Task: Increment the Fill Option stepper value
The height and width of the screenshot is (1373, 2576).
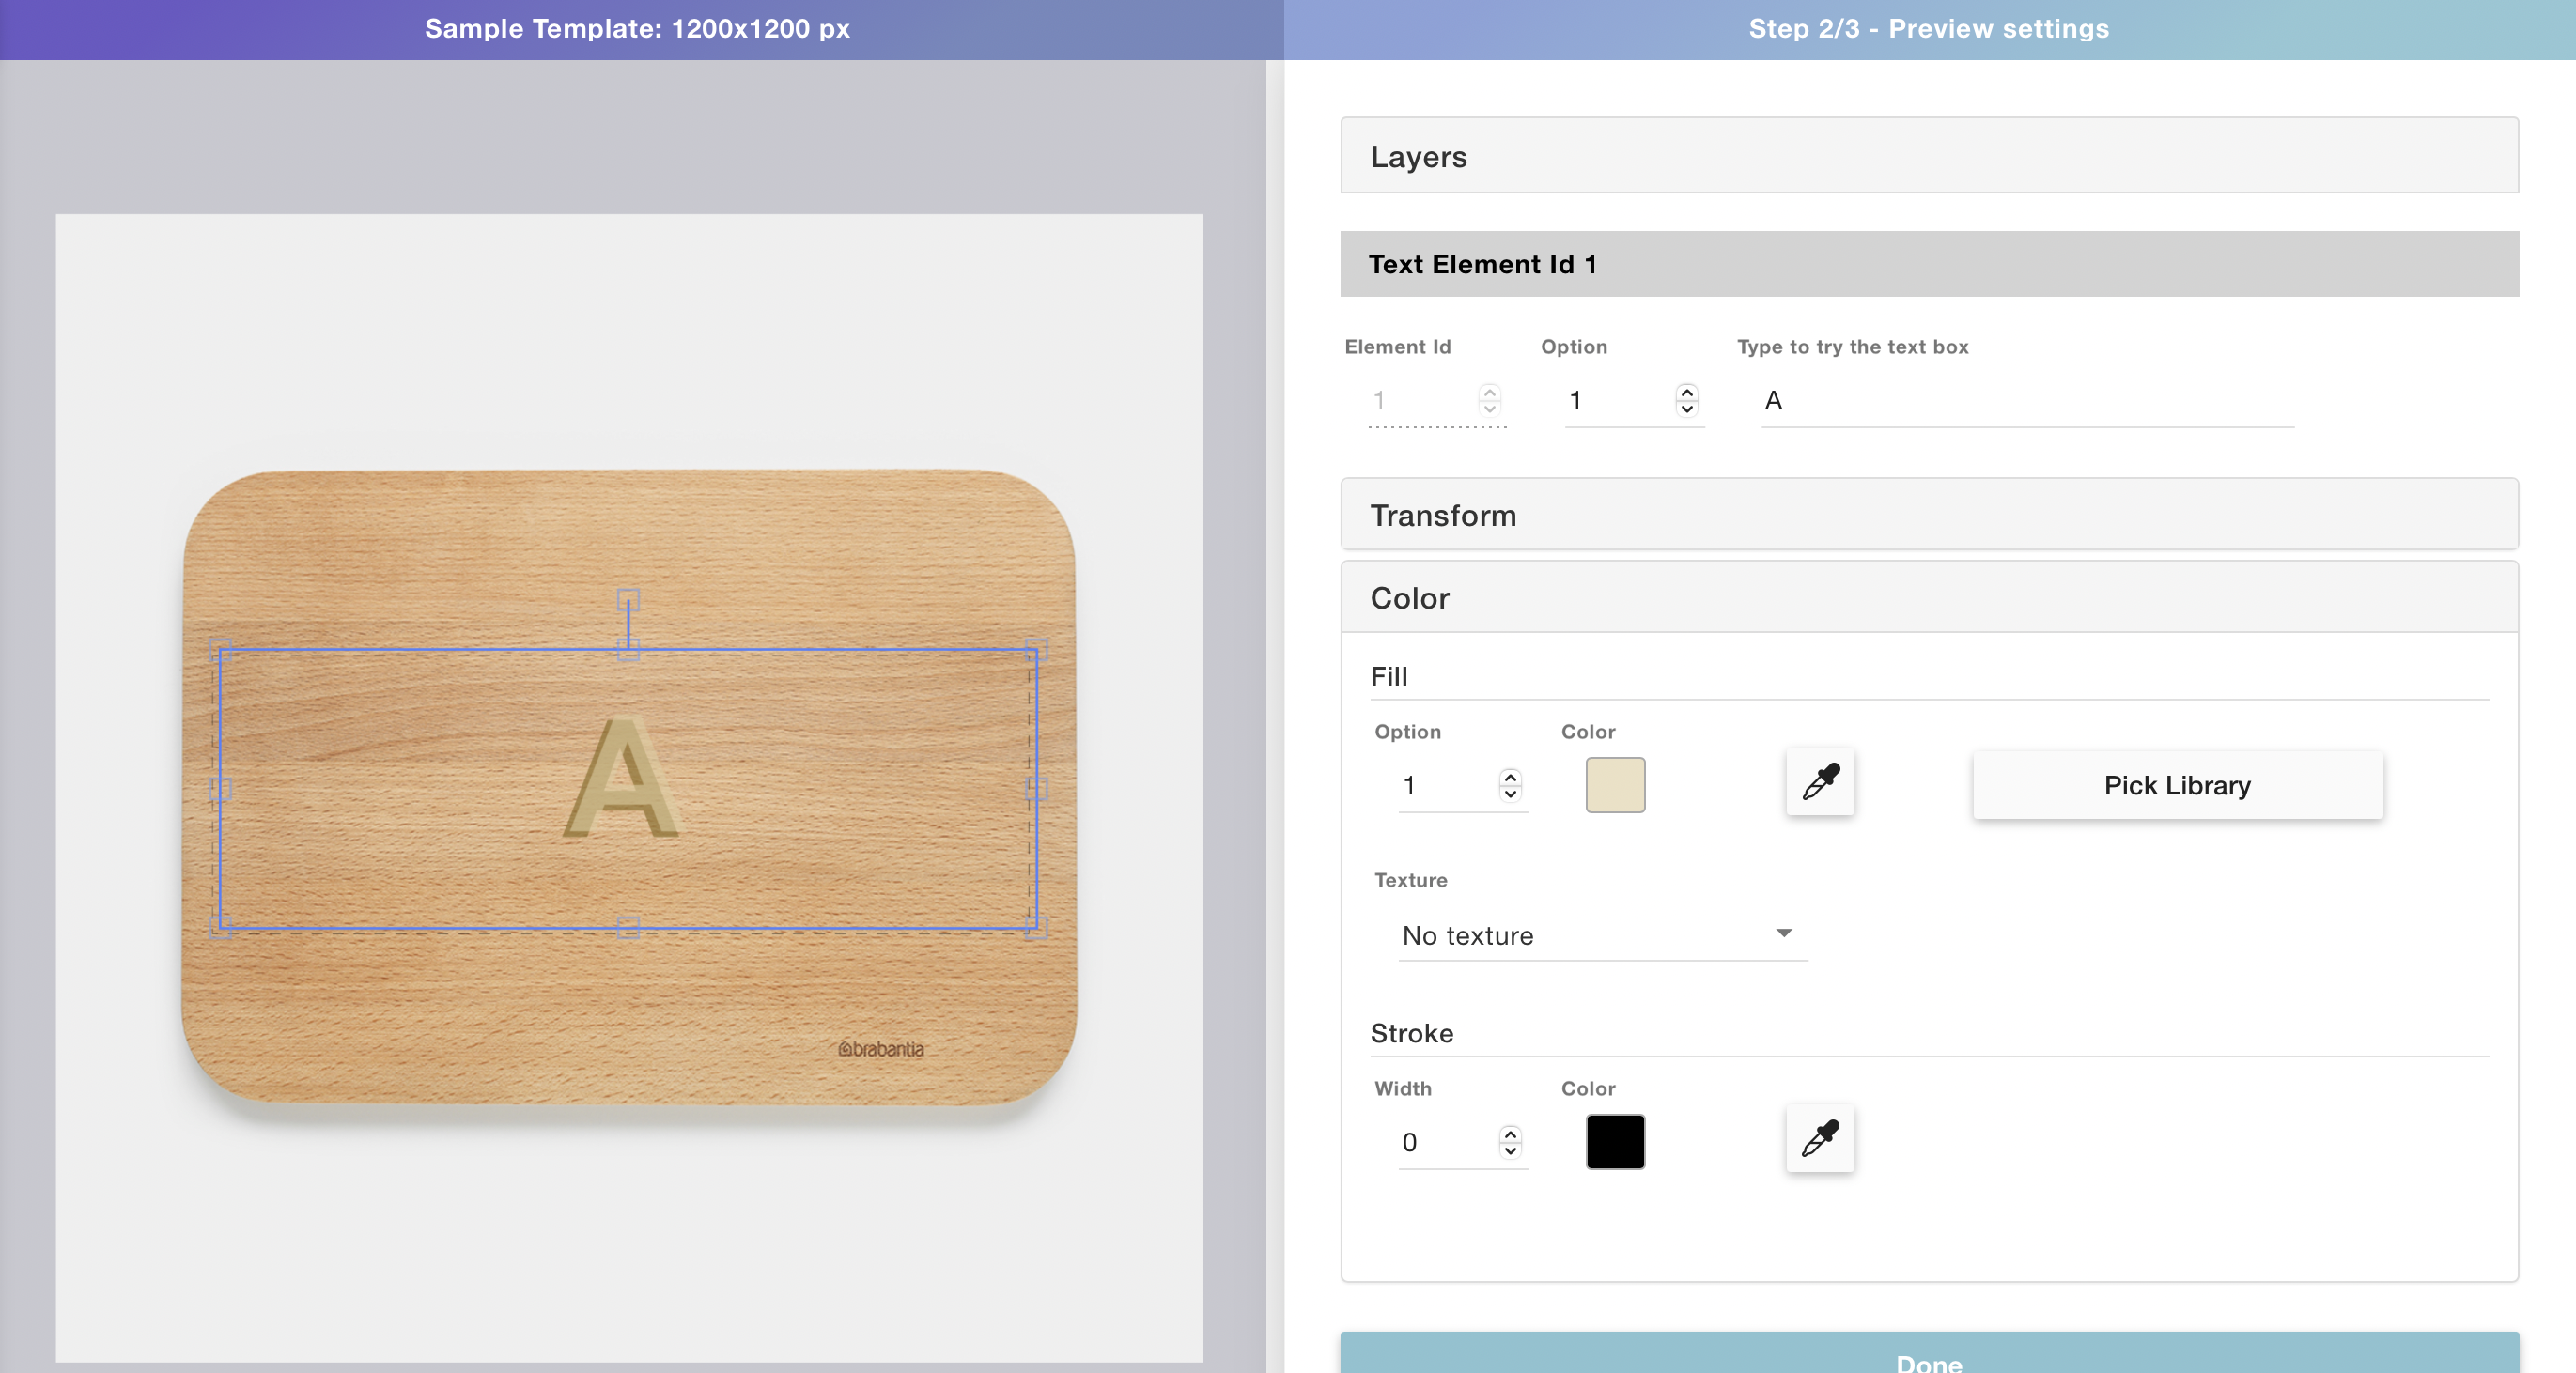Action: click(1510, 777)
